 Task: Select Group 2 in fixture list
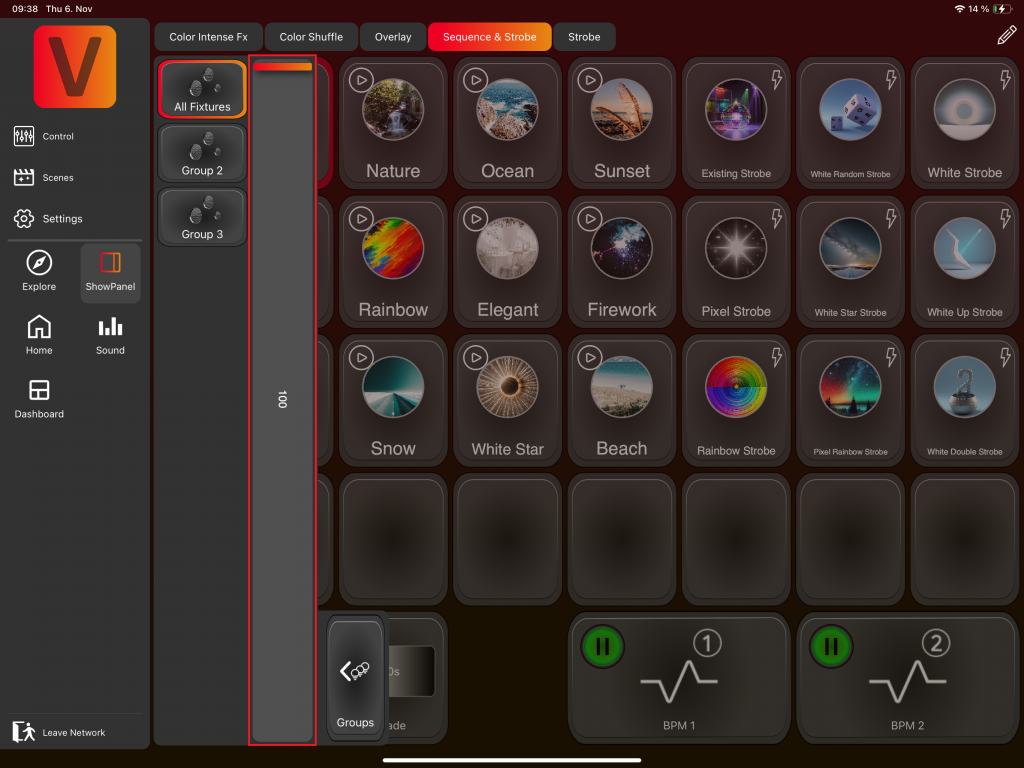click(202, 154)
